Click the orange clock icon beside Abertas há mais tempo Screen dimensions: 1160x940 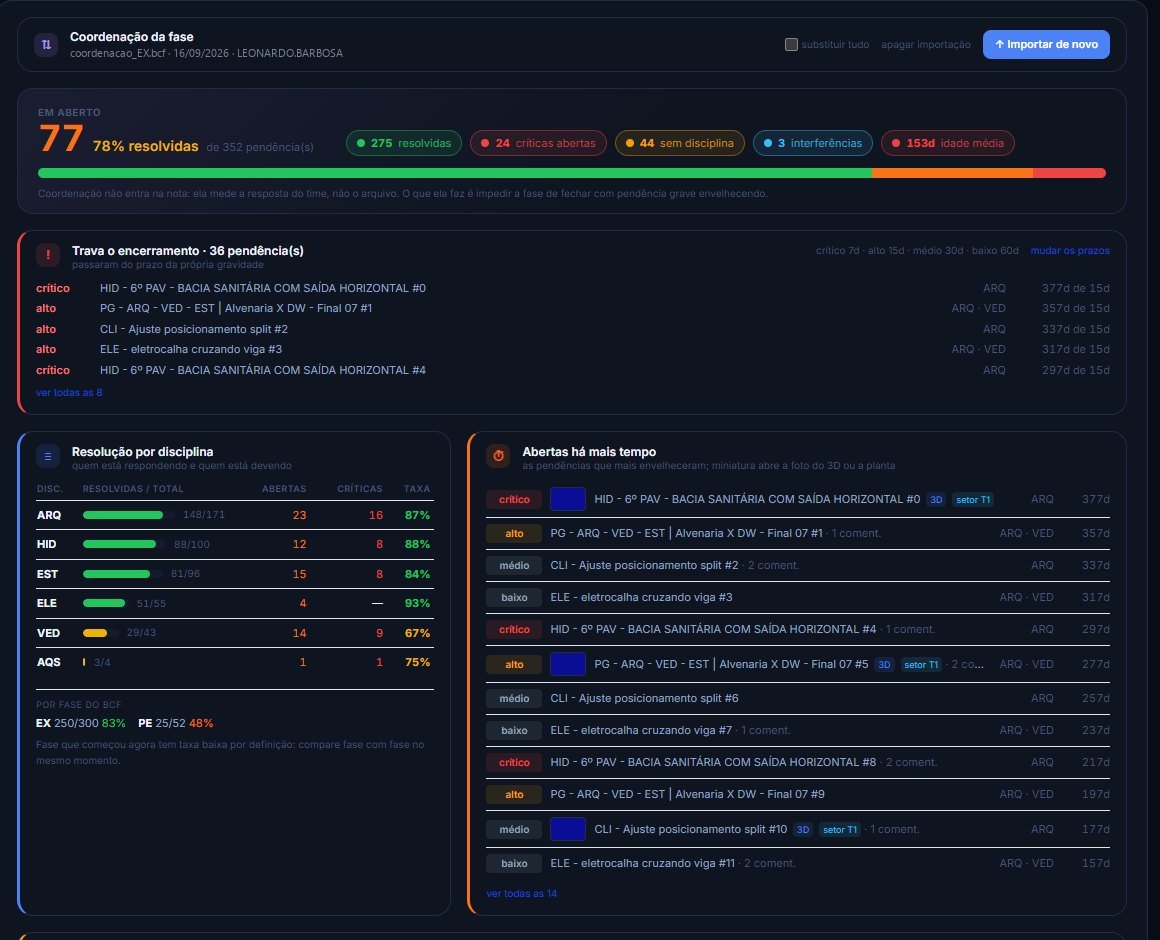[499, 456]
